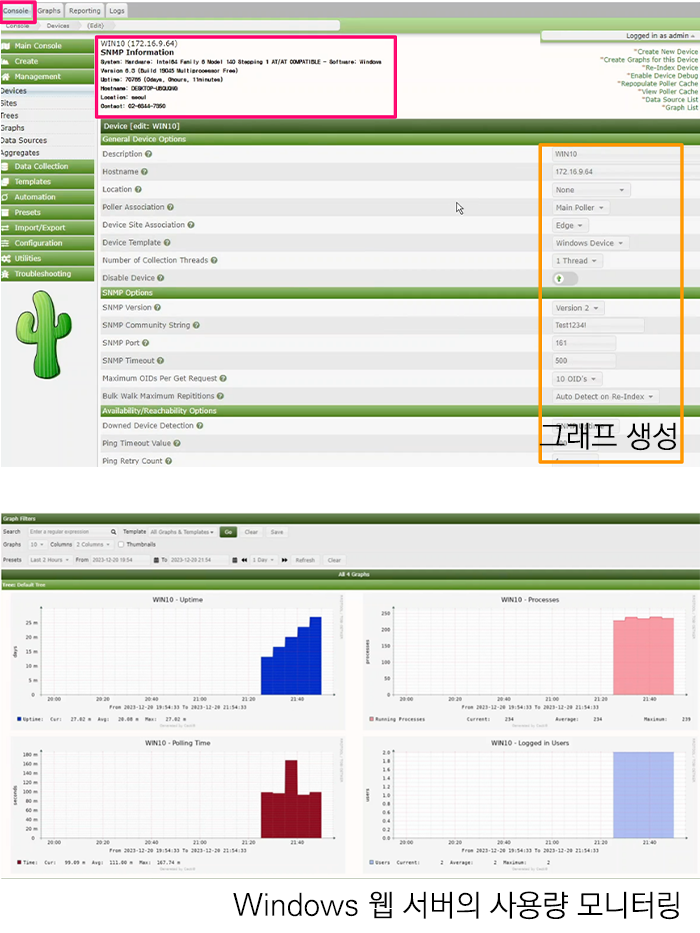
Task: Open the Windows Device template dropdown
Action: click(x=589, y=243)
